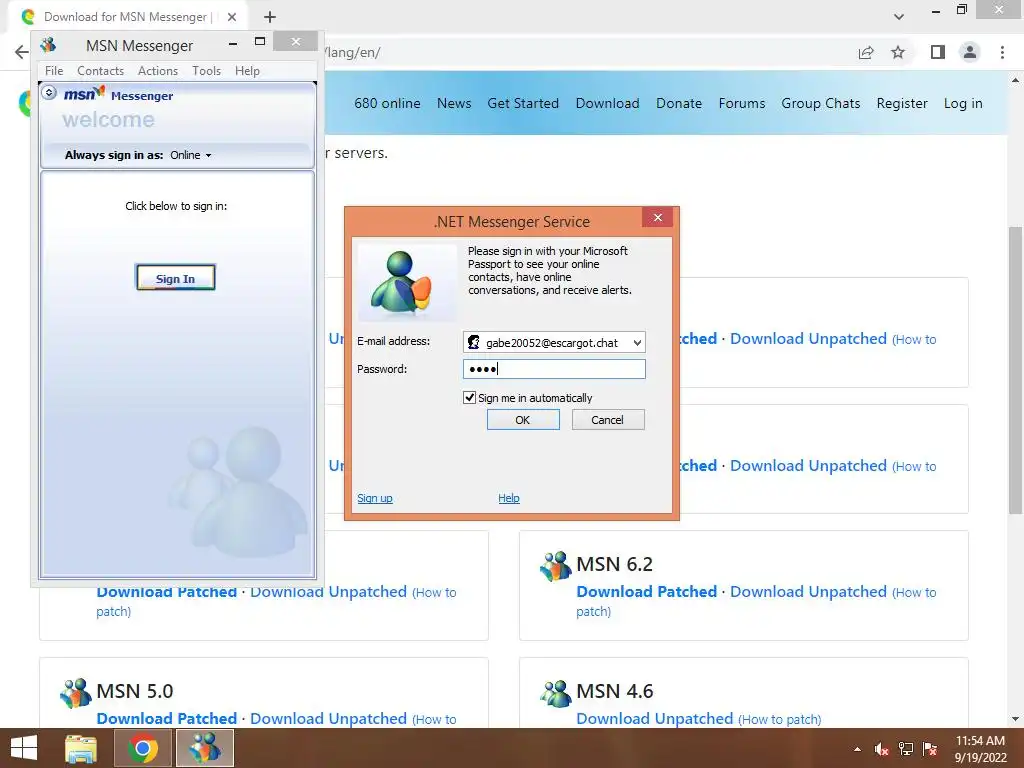Click Download Unpatched for MSN 6.2
This screenshot has height=768, width=1024.
808,592
